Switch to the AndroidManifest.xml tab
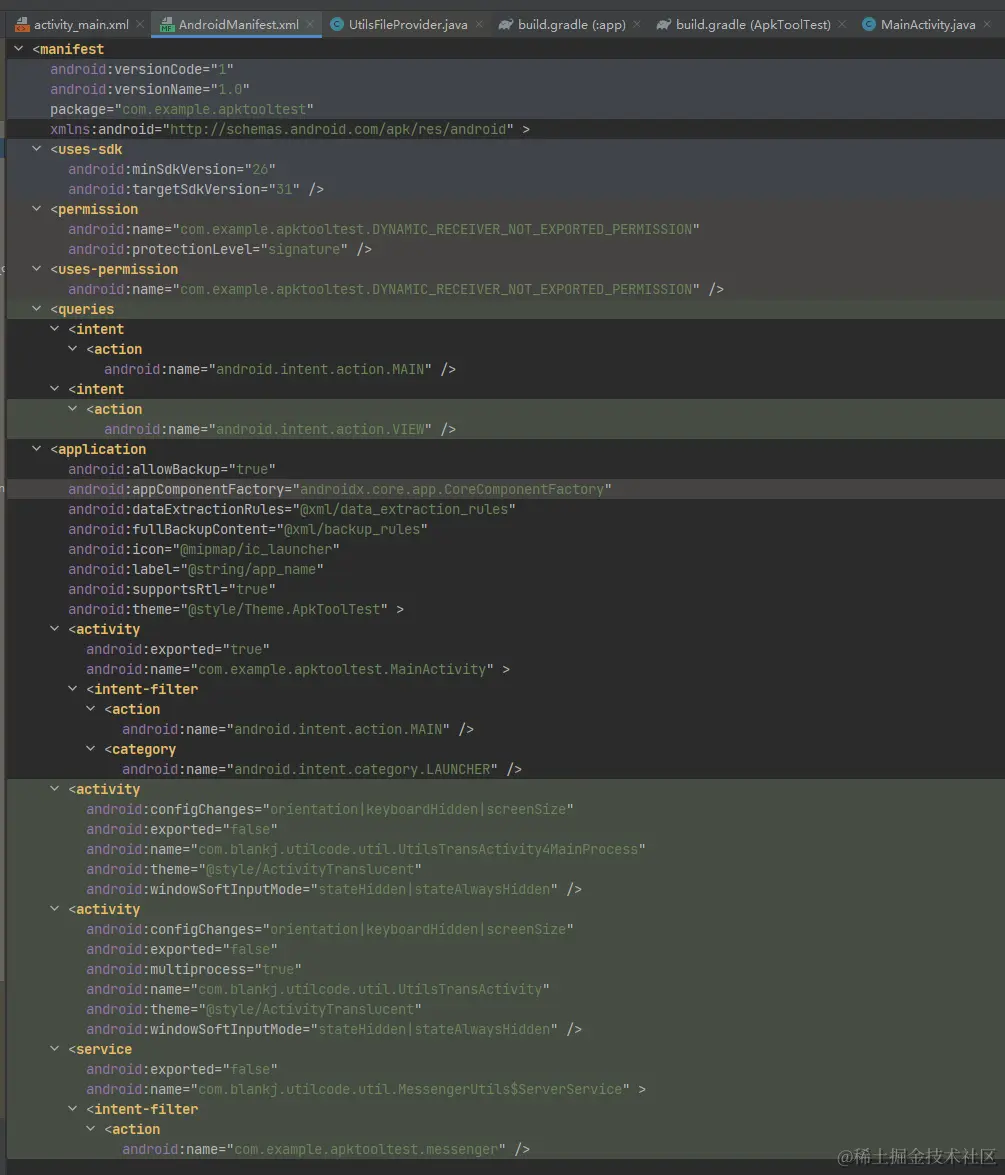1005x1175 pixels. [238, 25]
